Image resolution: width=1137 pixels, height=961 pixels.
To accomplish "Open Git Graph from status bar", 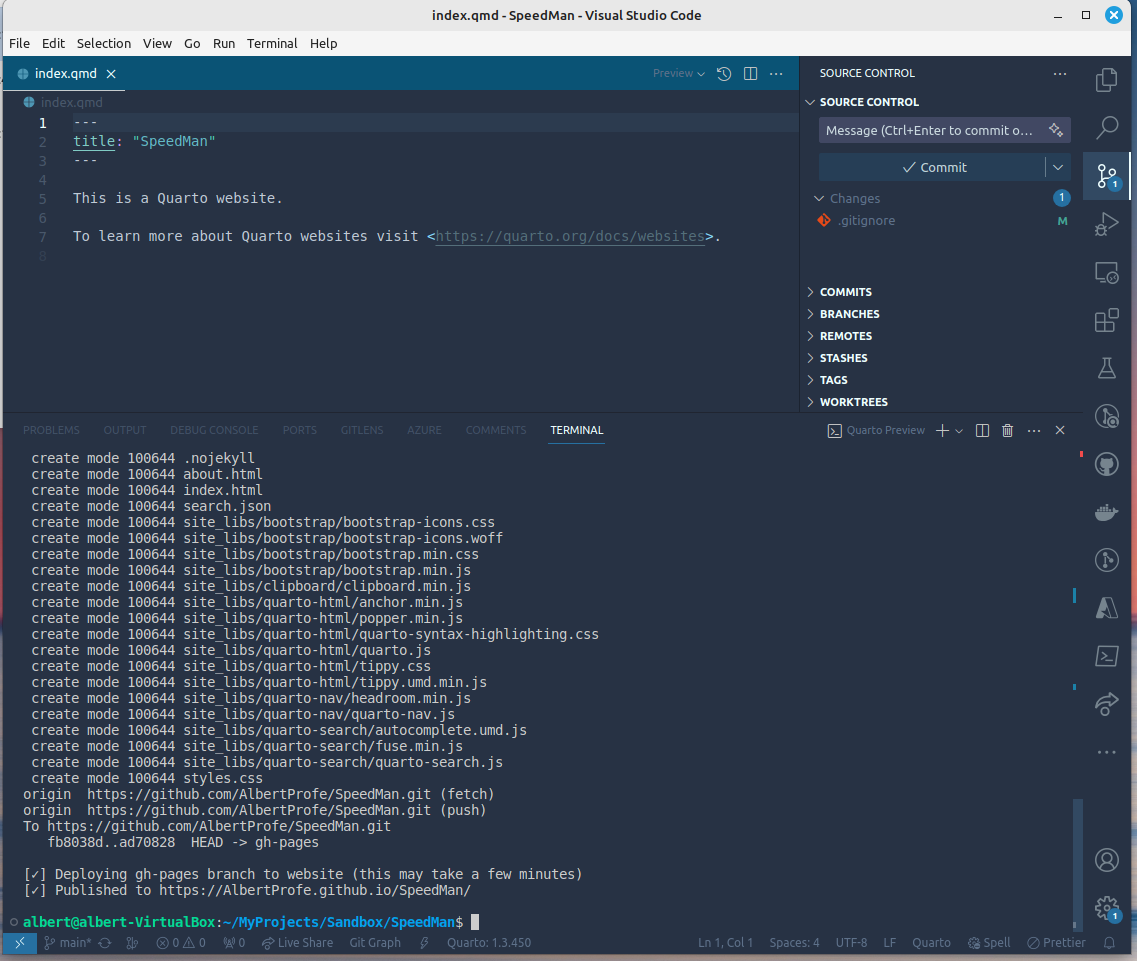I will (x=375, y=943).
